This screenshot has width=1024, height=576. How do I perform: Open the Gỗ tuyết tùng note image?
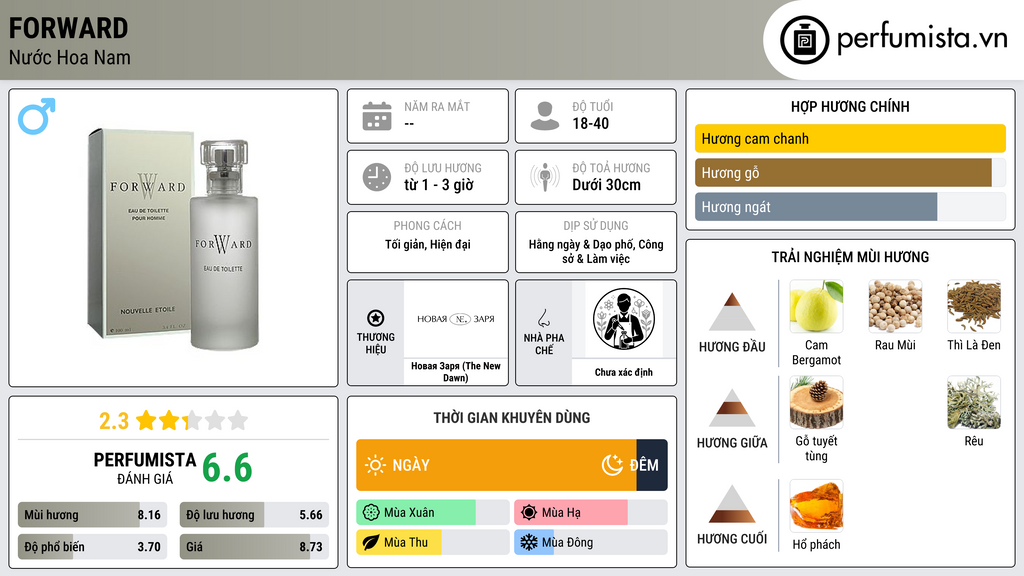(816, 402)
